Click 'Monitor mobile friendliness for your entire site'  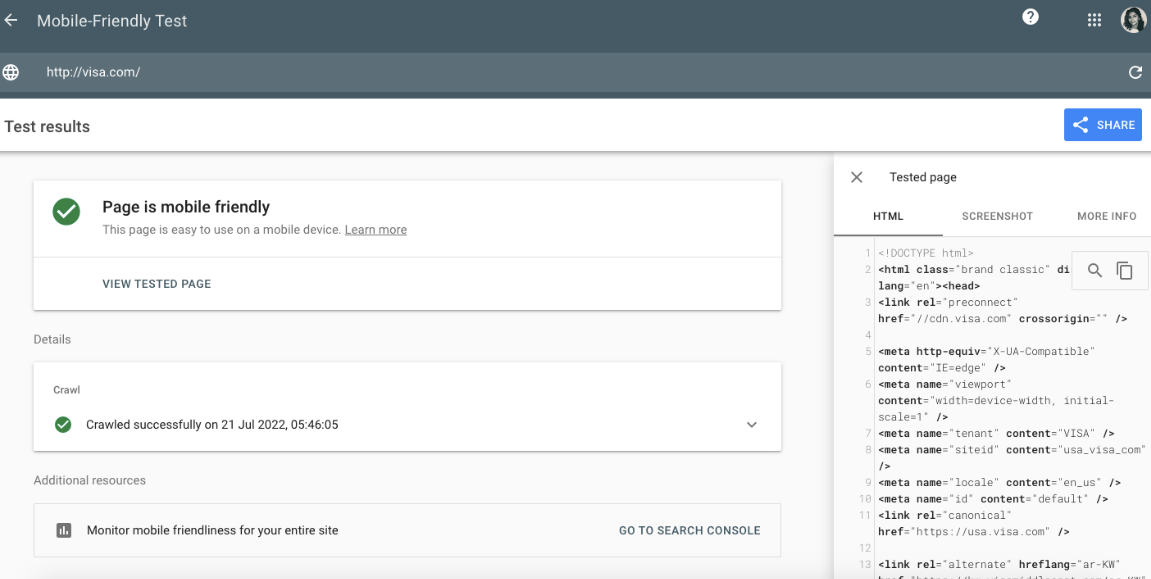[x=212, y=531]
